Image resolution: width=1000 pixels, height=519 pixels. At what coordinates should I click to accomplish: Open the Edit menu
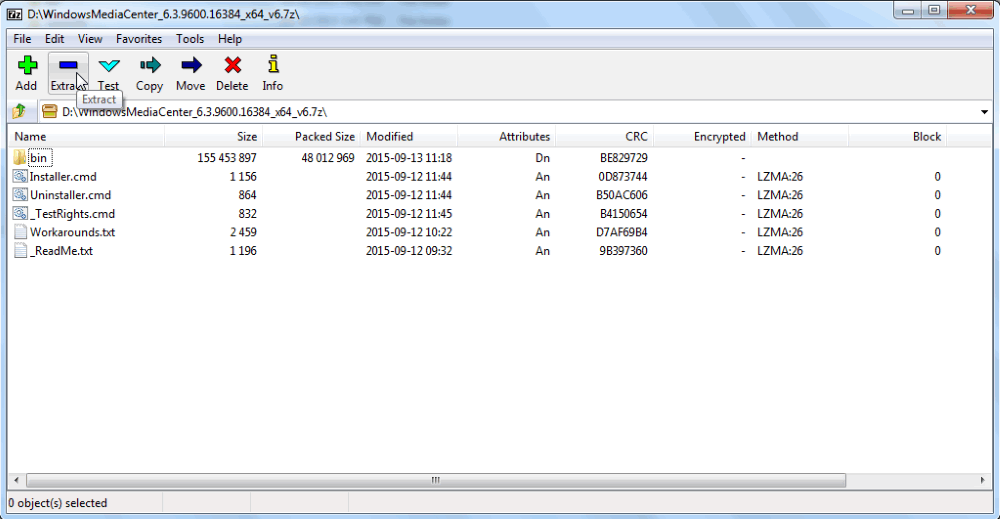tap(54, 39)
